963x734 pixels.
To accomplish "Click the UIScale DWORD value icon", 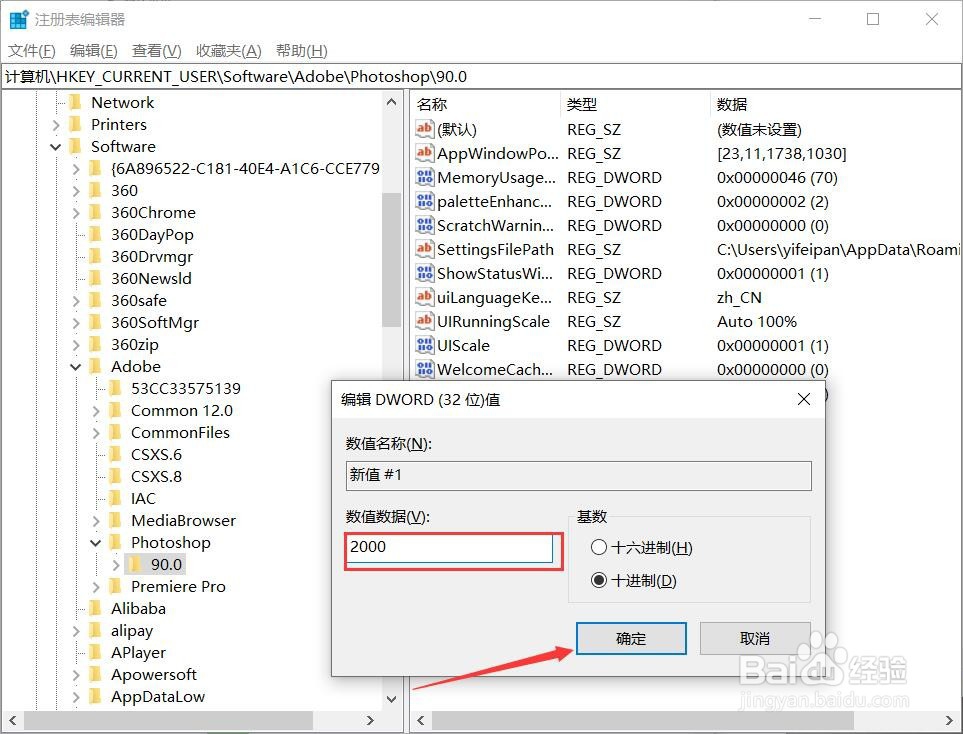I will coord(424,345).
